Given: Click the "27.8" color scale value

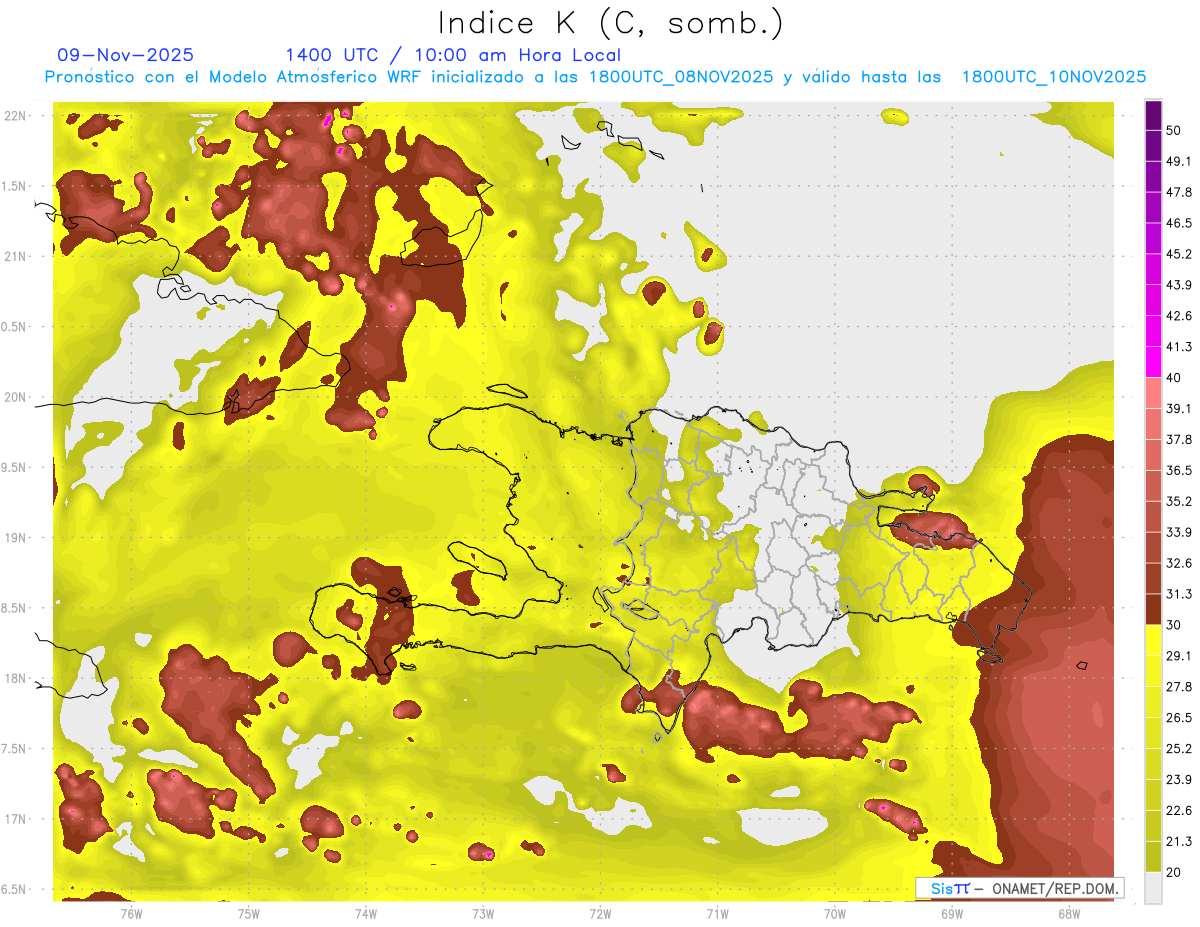Looking at the screenshot, I should pyautogui.click(x=1179, y=687).
